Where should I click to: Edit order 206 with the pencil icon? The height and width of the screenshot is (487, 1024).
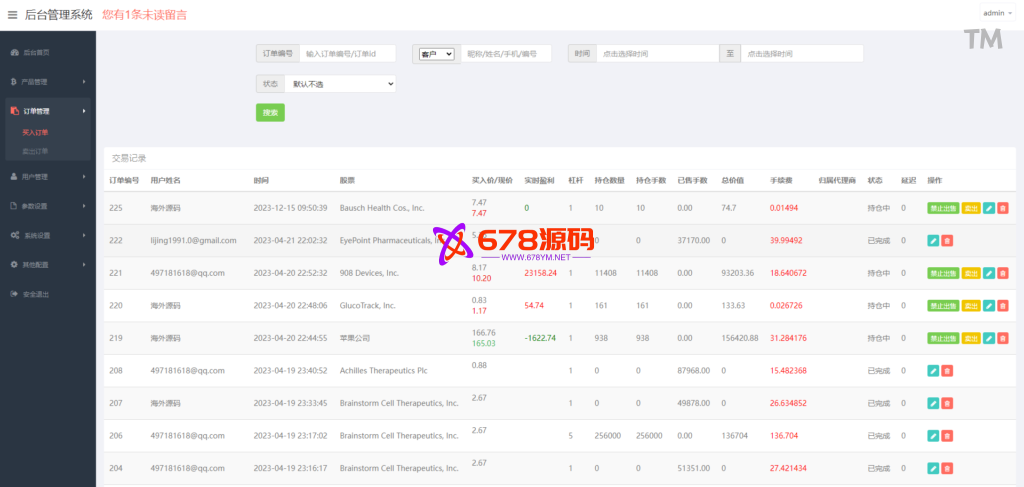933,436
